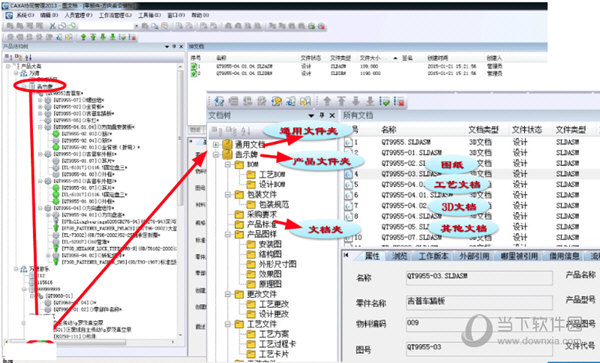
Task: Sort by the 文档类型 column header
Action: (483, 130)
